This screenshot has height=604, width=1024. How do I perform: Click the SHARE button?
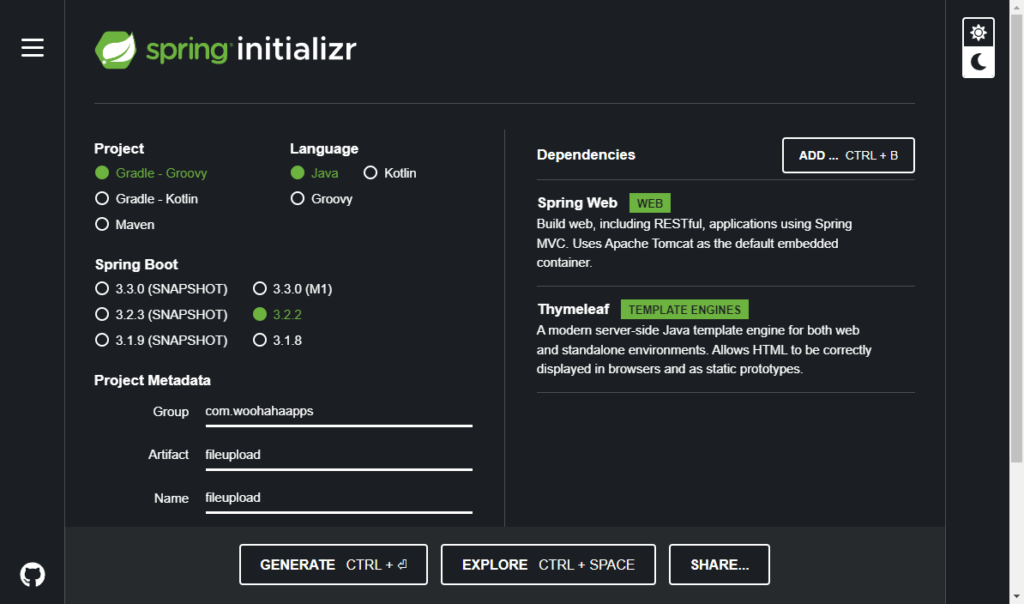click(719, 564)
